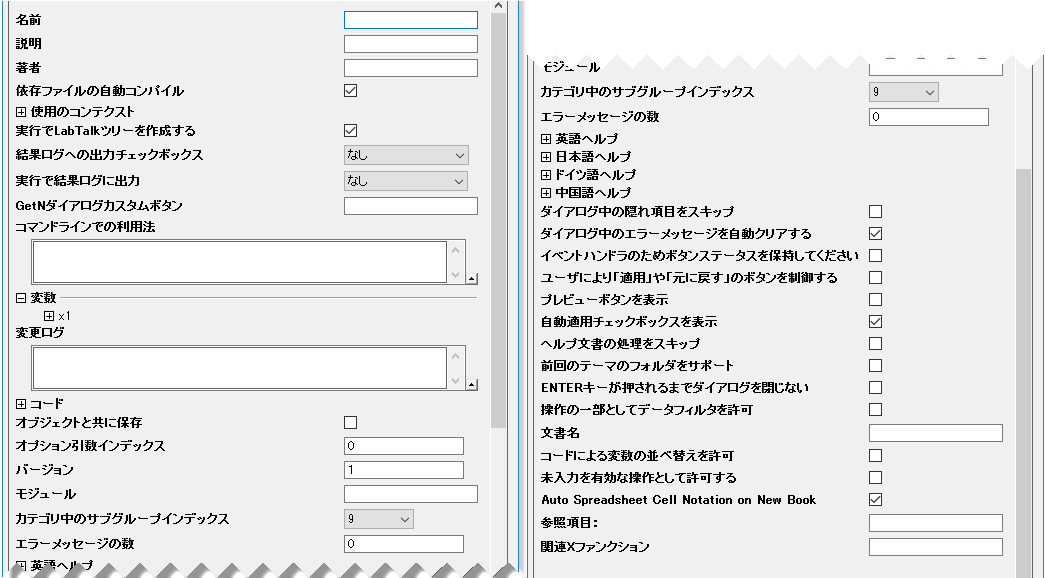Enable ダイアログ中の隠れ項目をスキップ checkbox
This screenshot has height=578, width=1045.
point(876,211)
